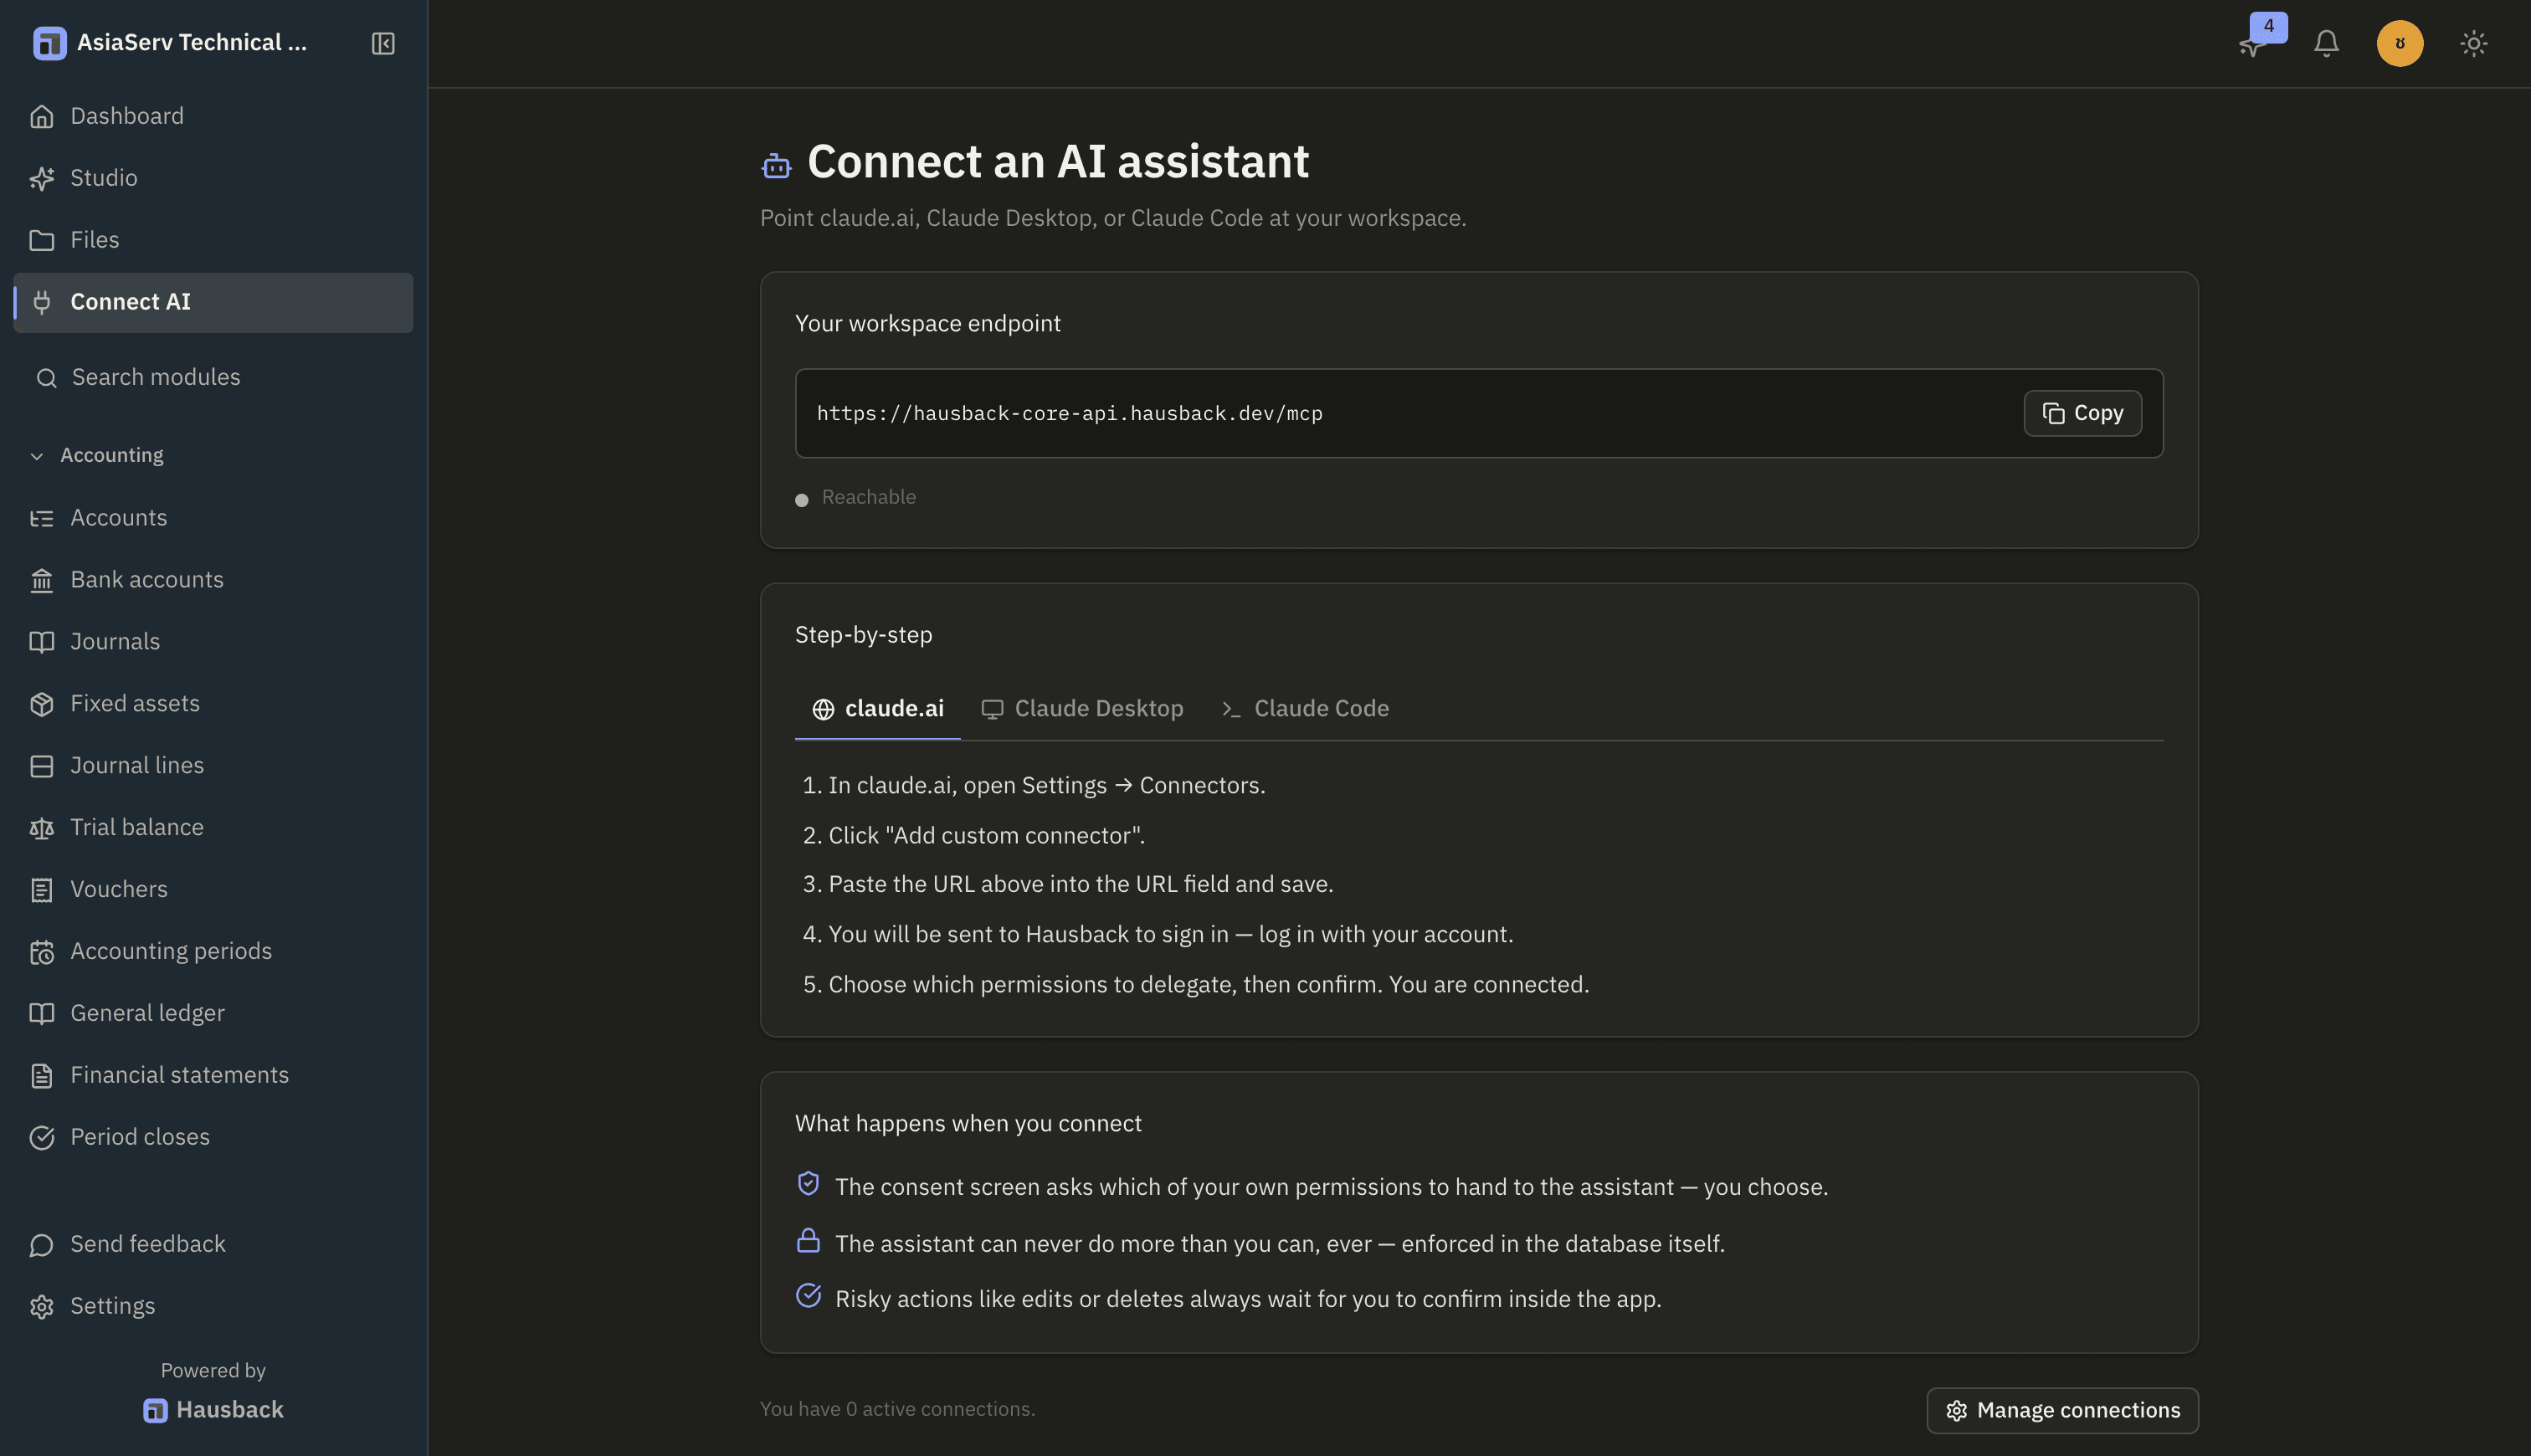Select Connect AI sidebar item
The height and width of the screenshot is (1456, 2531).
[x=213, y=302]
